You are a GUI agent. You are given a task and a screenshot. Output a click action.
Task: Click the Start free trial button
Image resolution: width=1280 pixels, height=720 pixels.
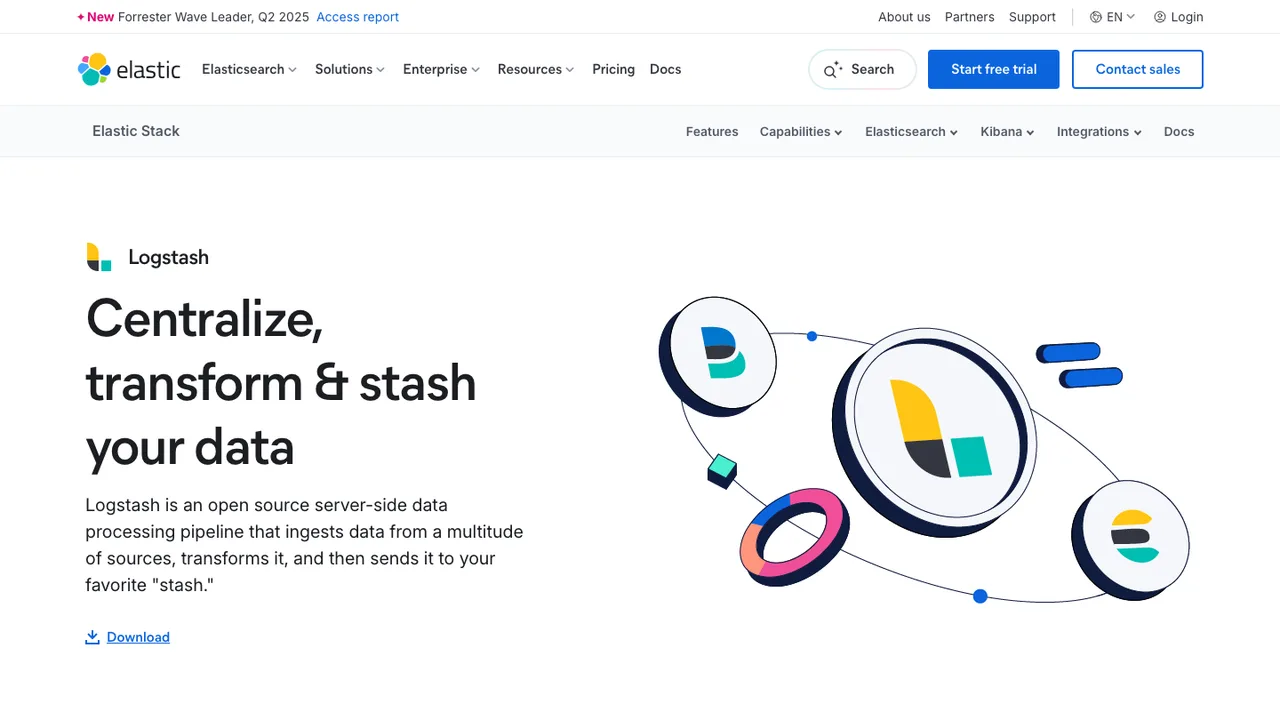pyautogui.click(x=993, y=69)
